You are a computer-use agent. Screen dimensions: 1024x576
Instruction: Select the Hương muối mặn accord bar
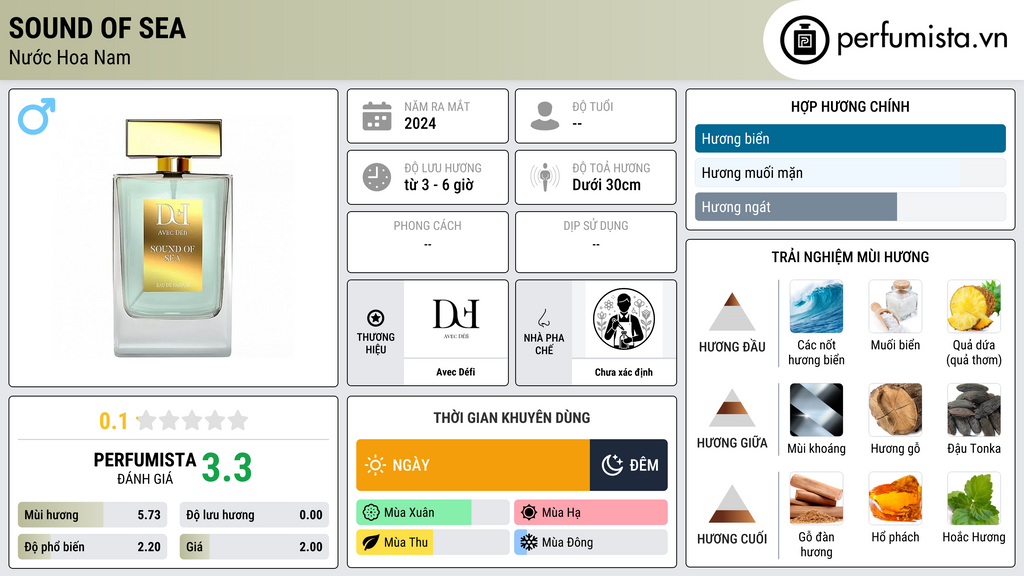tap(850, 173)
